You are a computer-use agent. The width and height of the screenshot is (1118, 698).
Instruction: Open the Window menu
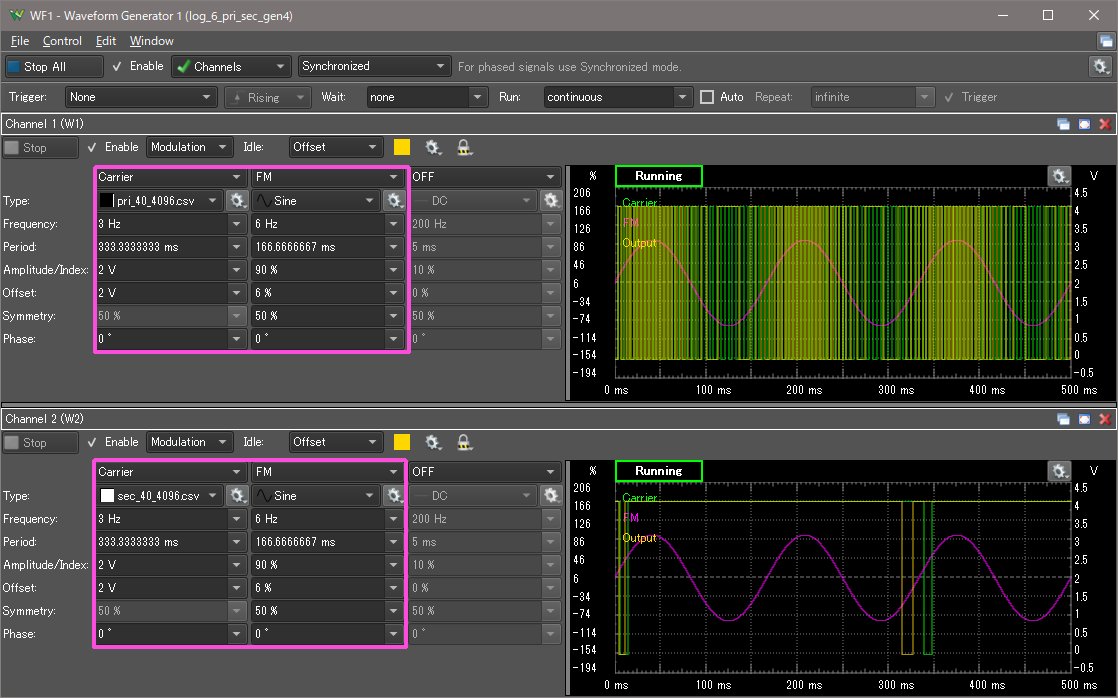(x=151, y=41)
